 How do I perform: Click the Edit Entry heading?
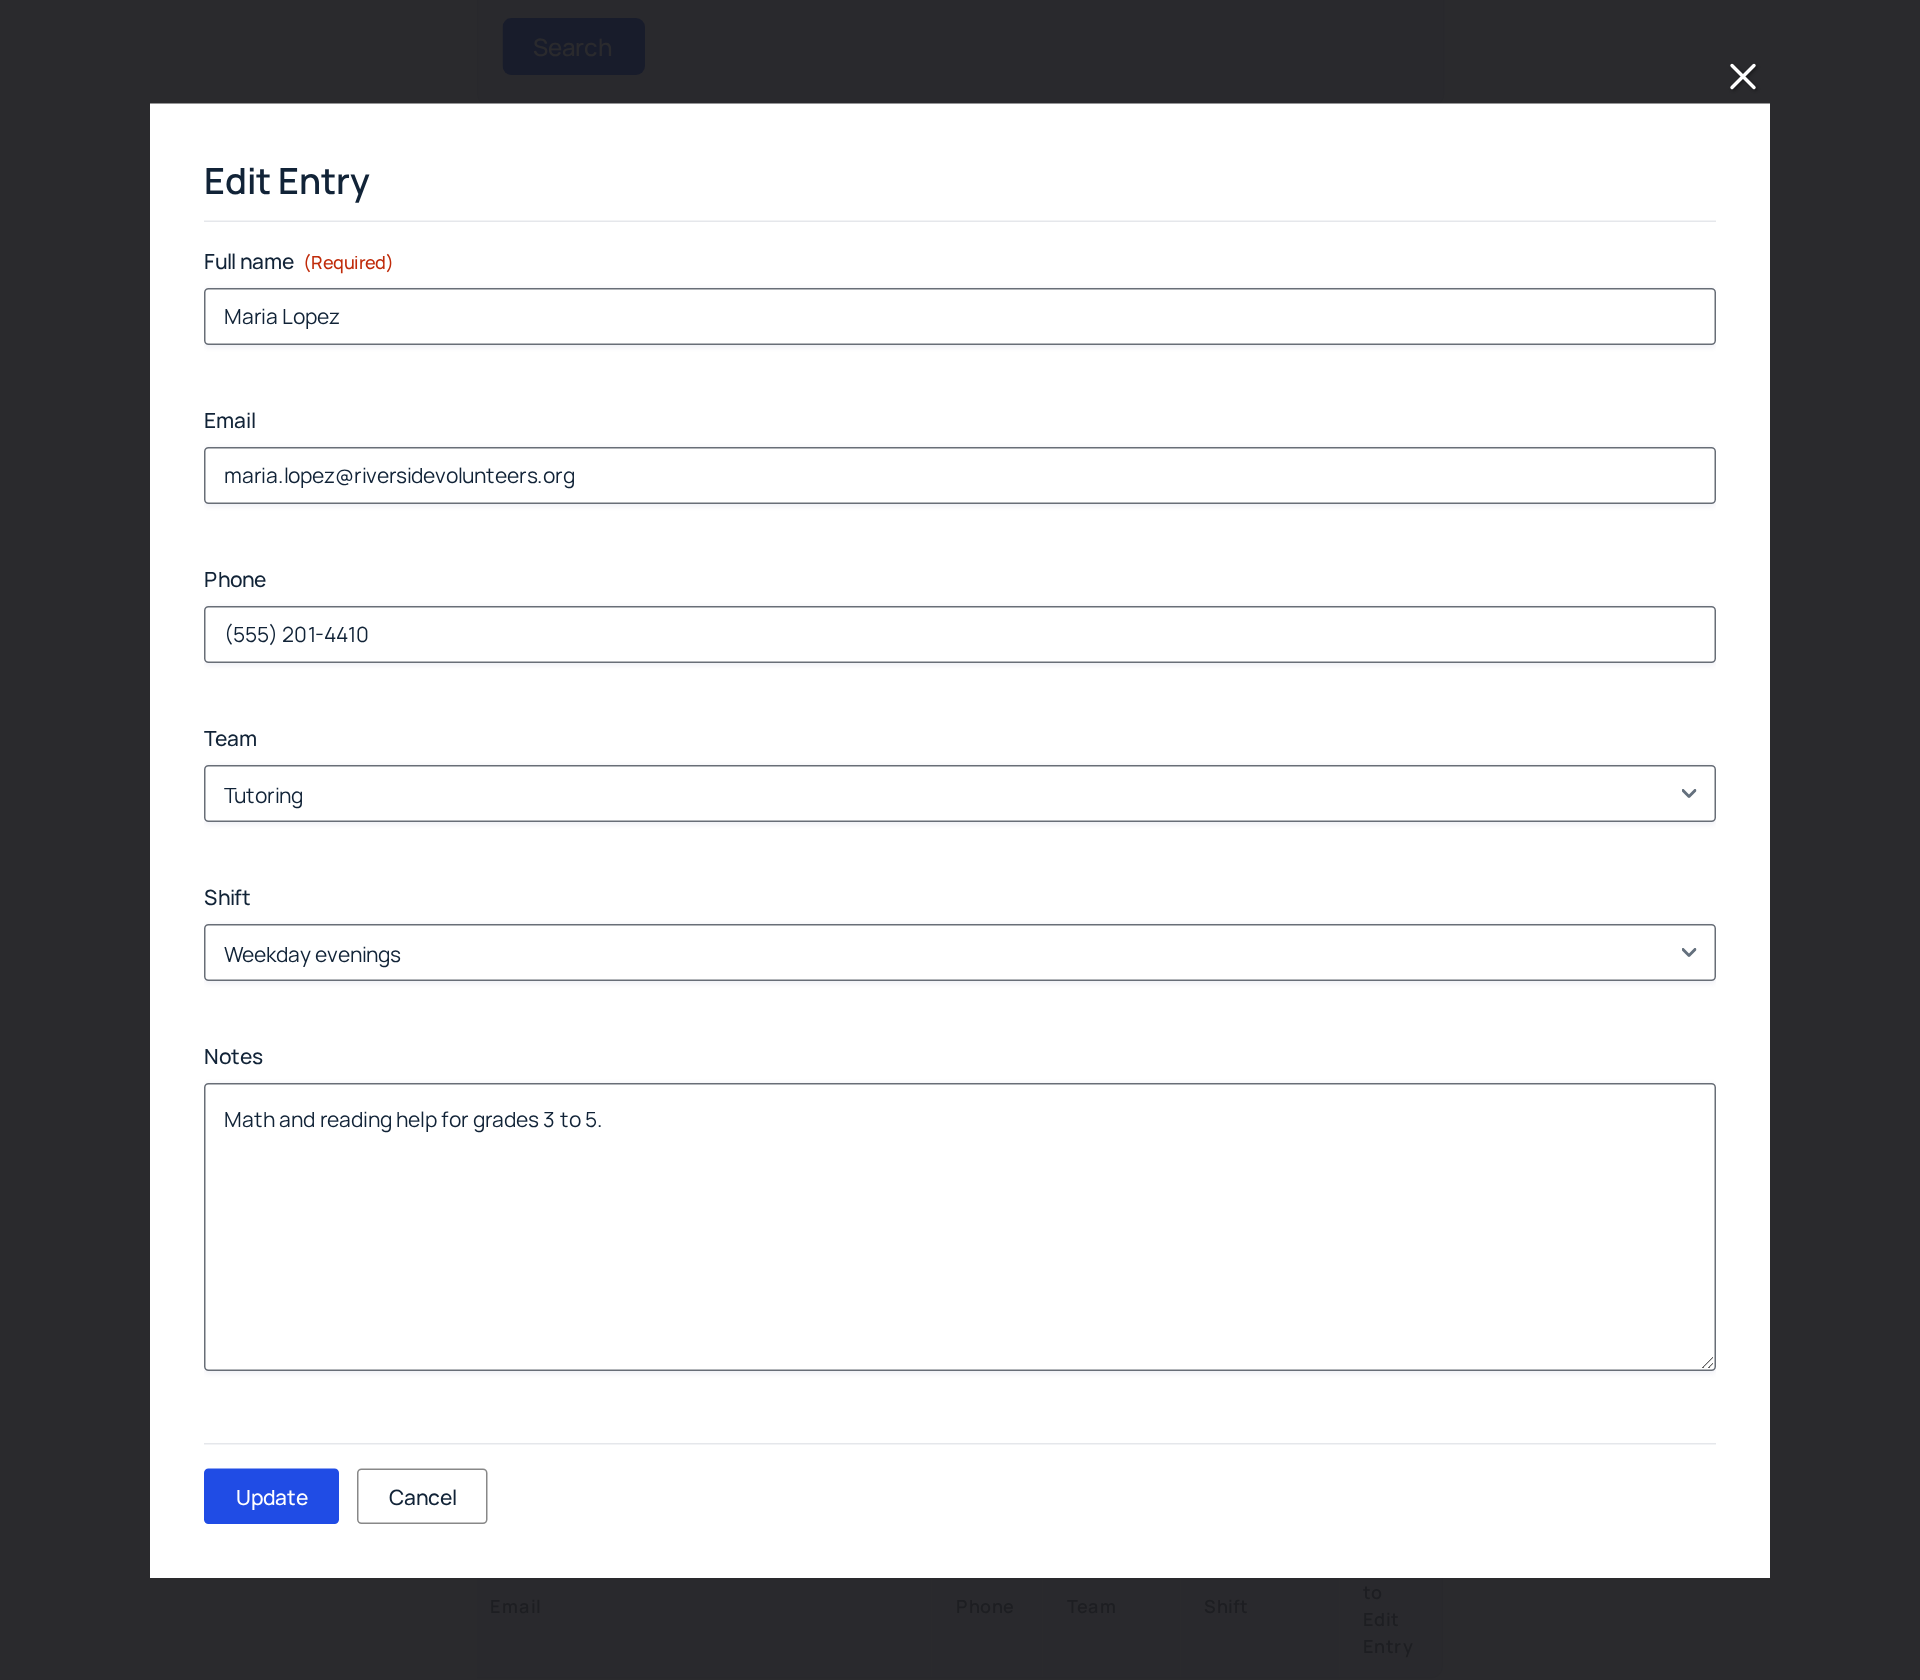(x=287, y=182)
